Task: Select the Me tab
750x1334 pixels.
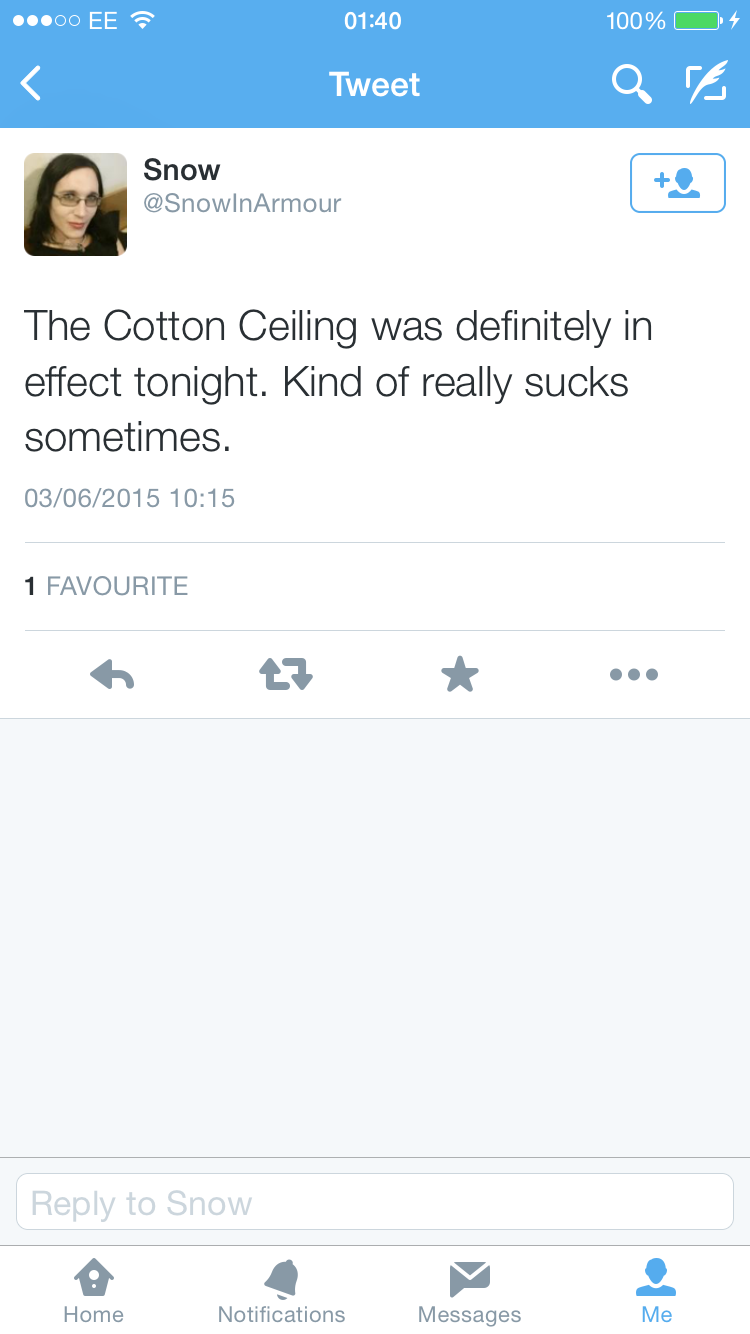Action: 657,1291
